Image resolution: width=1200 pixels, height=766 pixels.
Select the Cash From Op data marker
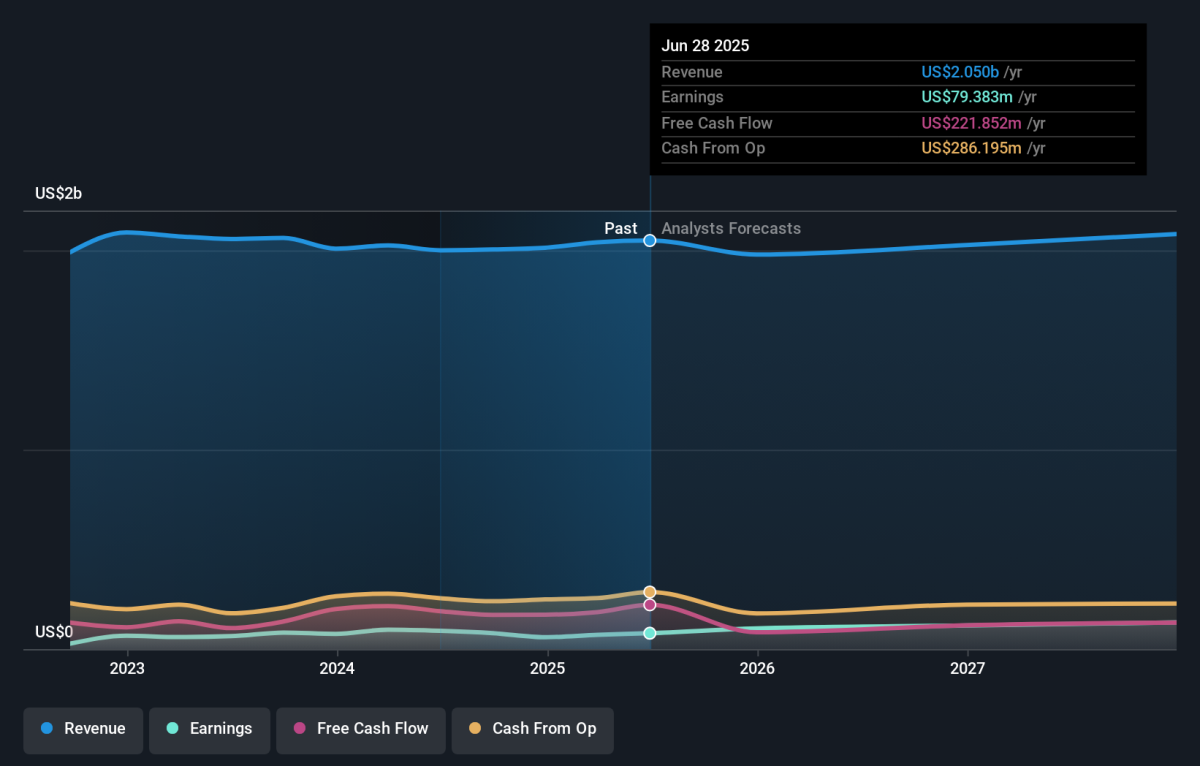[650, 592]
